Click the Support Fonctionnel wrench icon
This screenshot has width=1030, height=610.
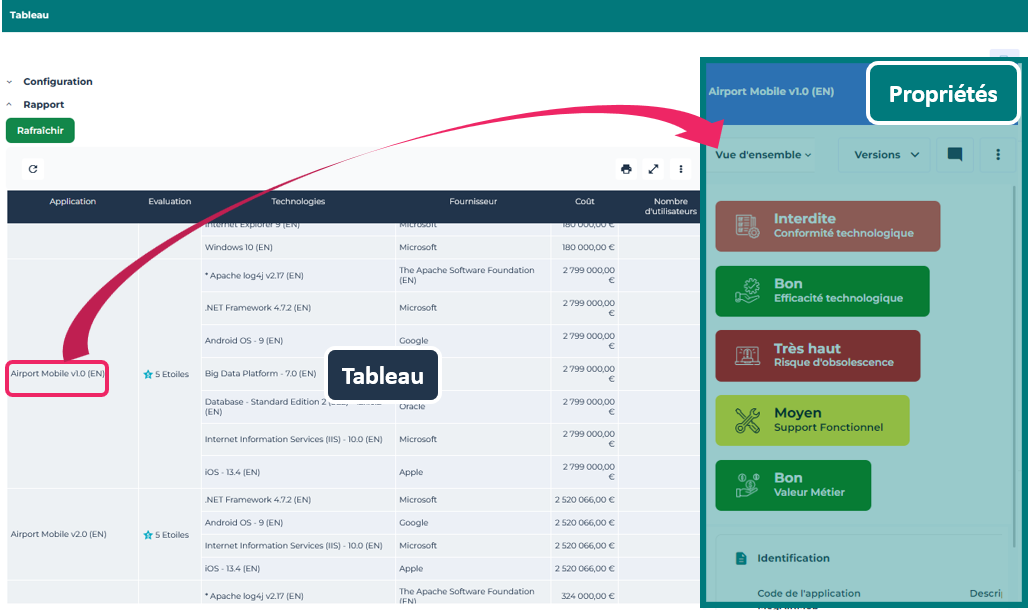(747, 420)
